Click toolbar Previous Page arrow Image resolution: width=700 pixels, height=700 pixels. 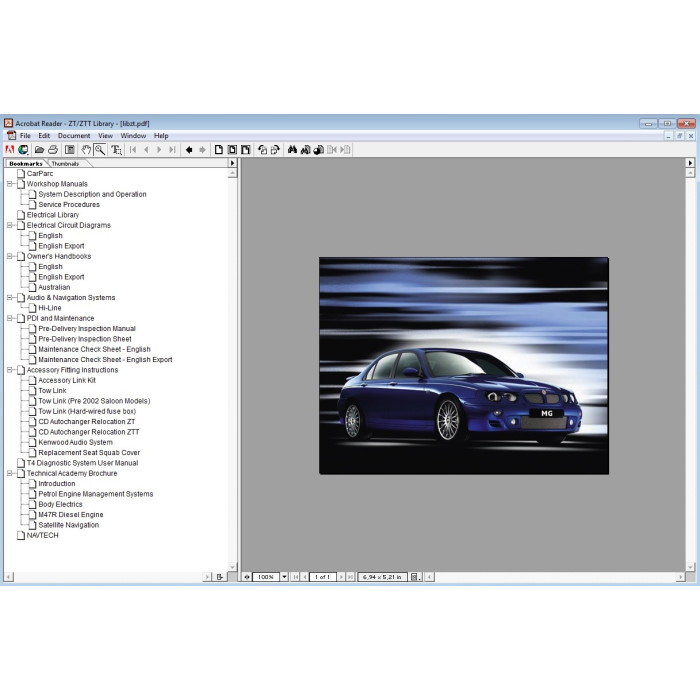[146, 150]
